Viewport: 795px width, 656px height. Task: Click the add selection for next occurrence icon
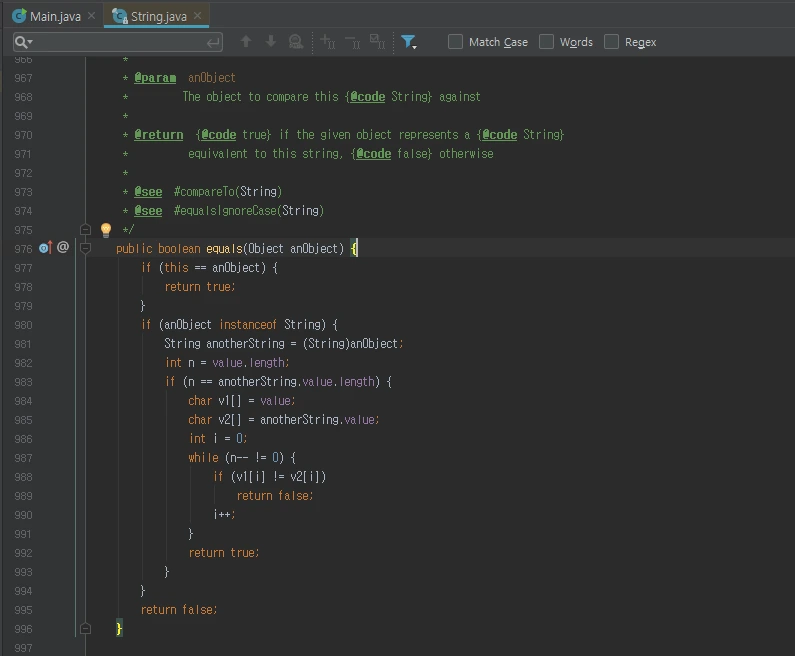pos(327,42)
